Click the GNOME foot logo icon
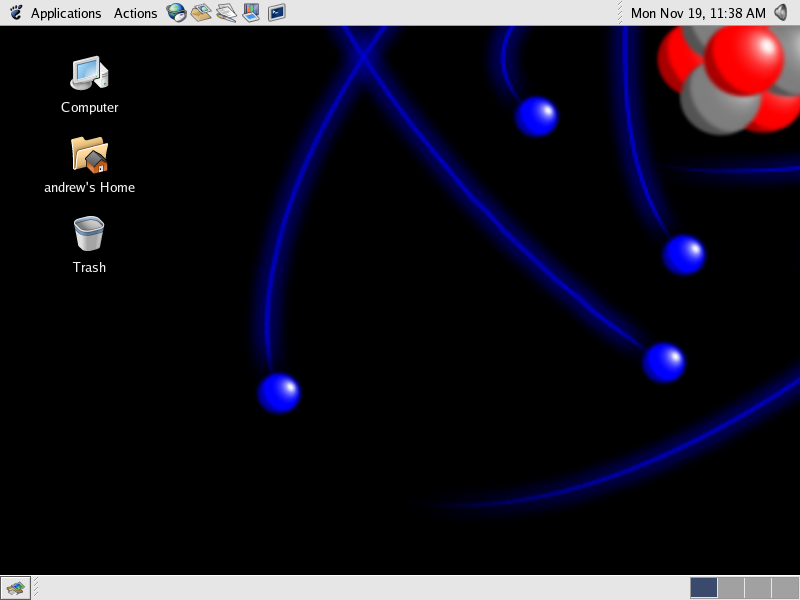800x600 pixels. click(x=16, y=13)
